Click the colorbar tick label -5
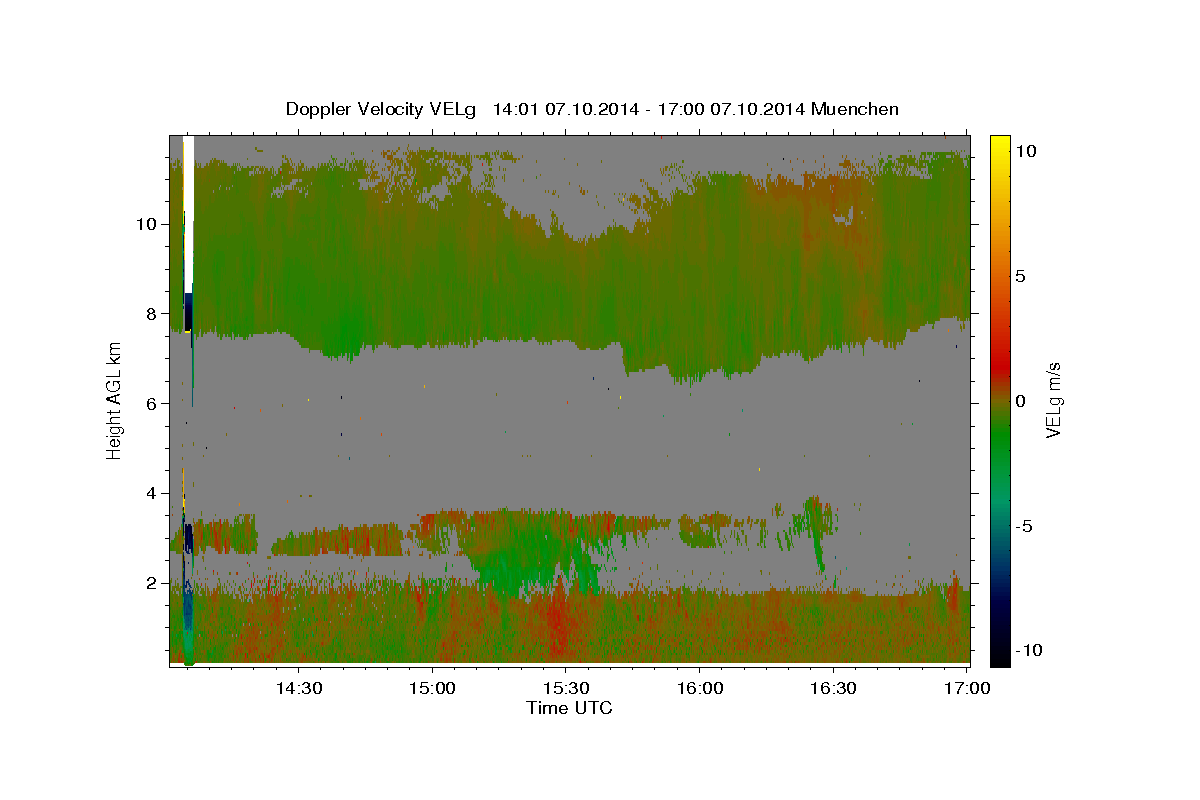The width and height of the screenshot is (1200, 800). click(x=1024, y=526)
